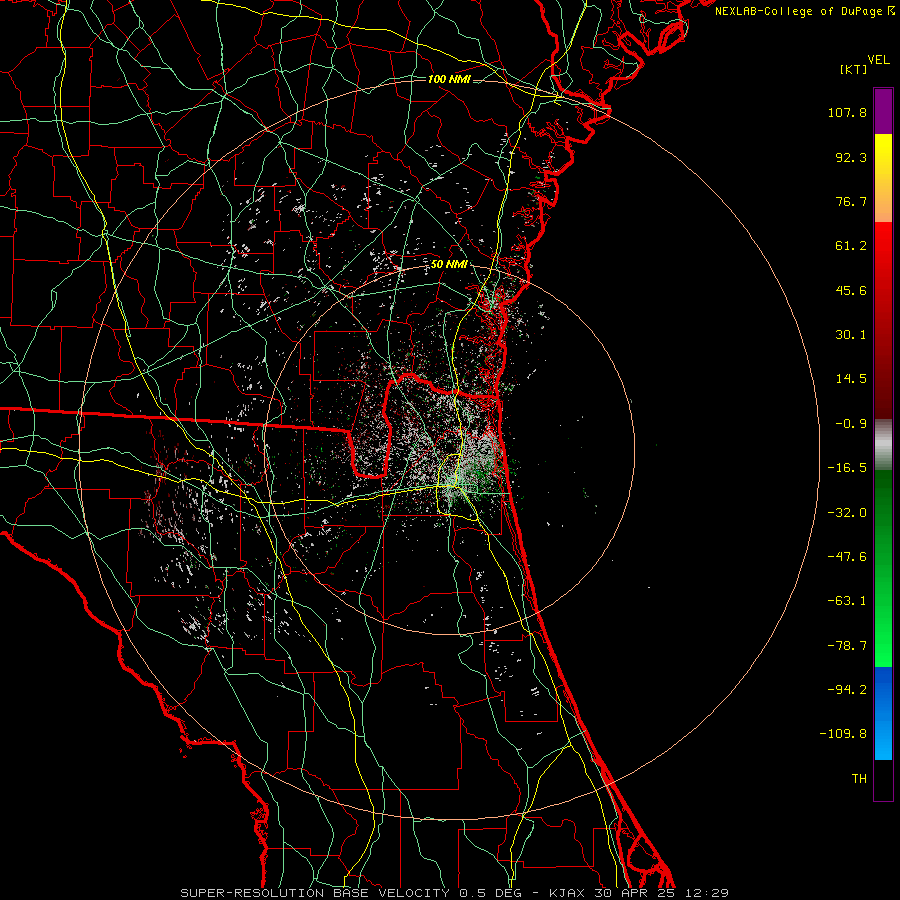Image resolution: width=900 pixels, height=900 pixels.
Task: Click the 100 NMI range ring label
Action: tap(449, 79)
